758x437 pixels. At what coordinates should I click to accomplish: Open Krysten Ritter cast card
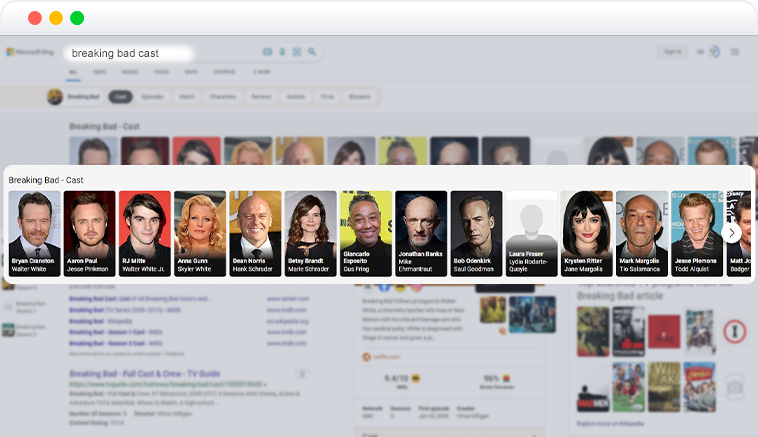click(587, 233)
